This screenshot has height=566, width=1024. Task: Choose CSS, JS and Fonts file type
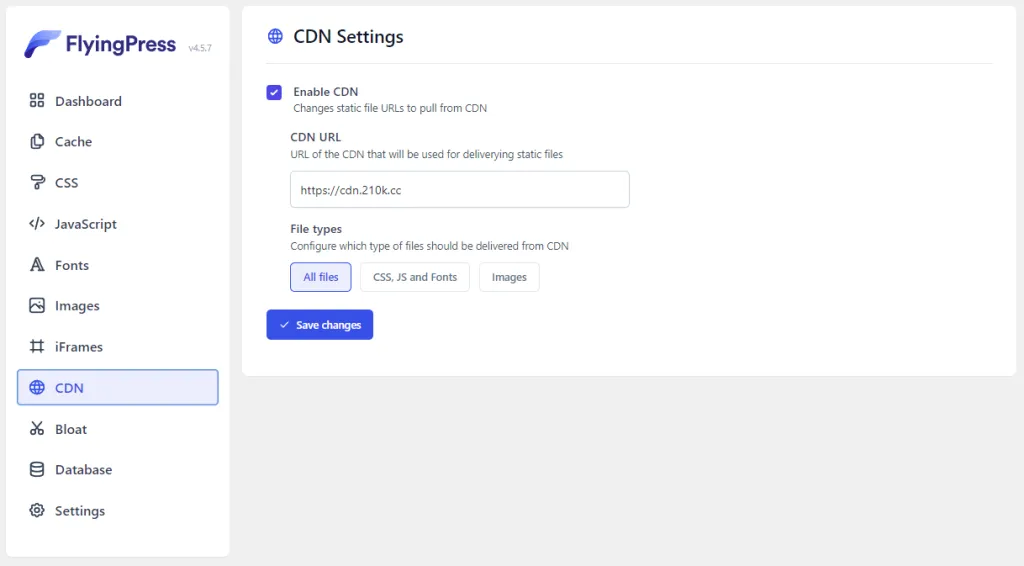pos(414,277)
